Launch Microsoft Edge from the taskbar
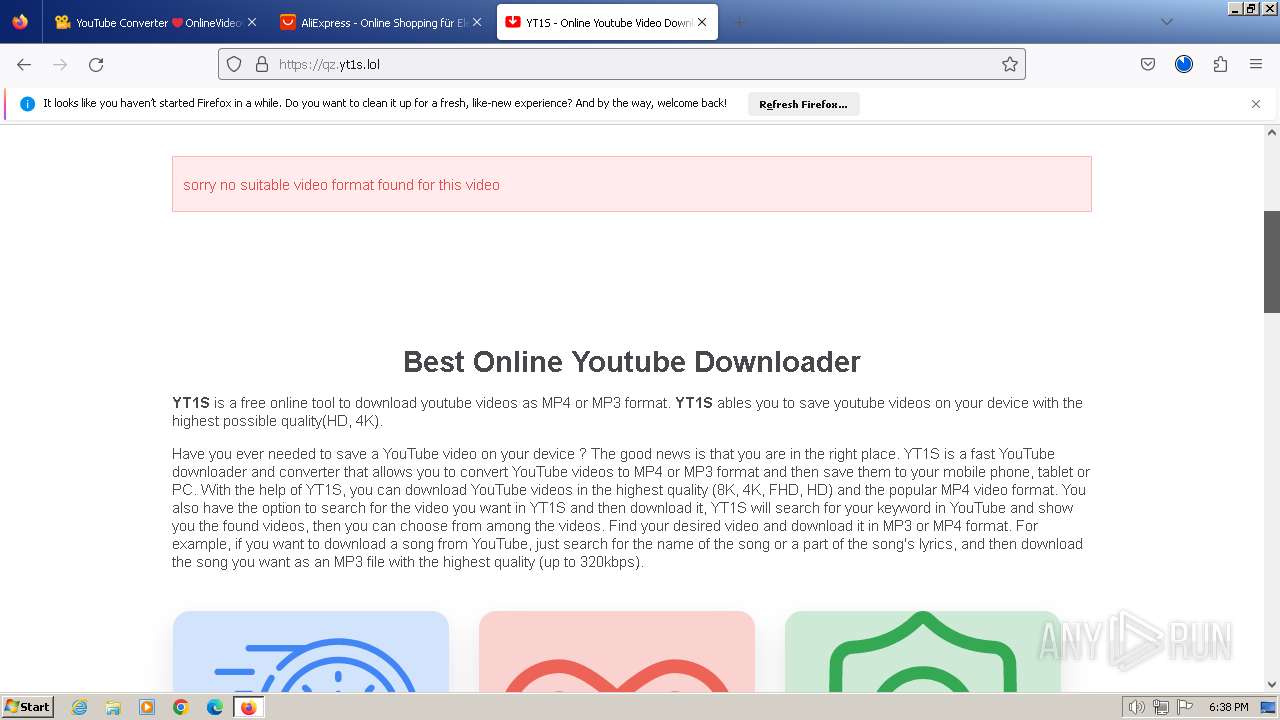 click(x=215, y=707)
